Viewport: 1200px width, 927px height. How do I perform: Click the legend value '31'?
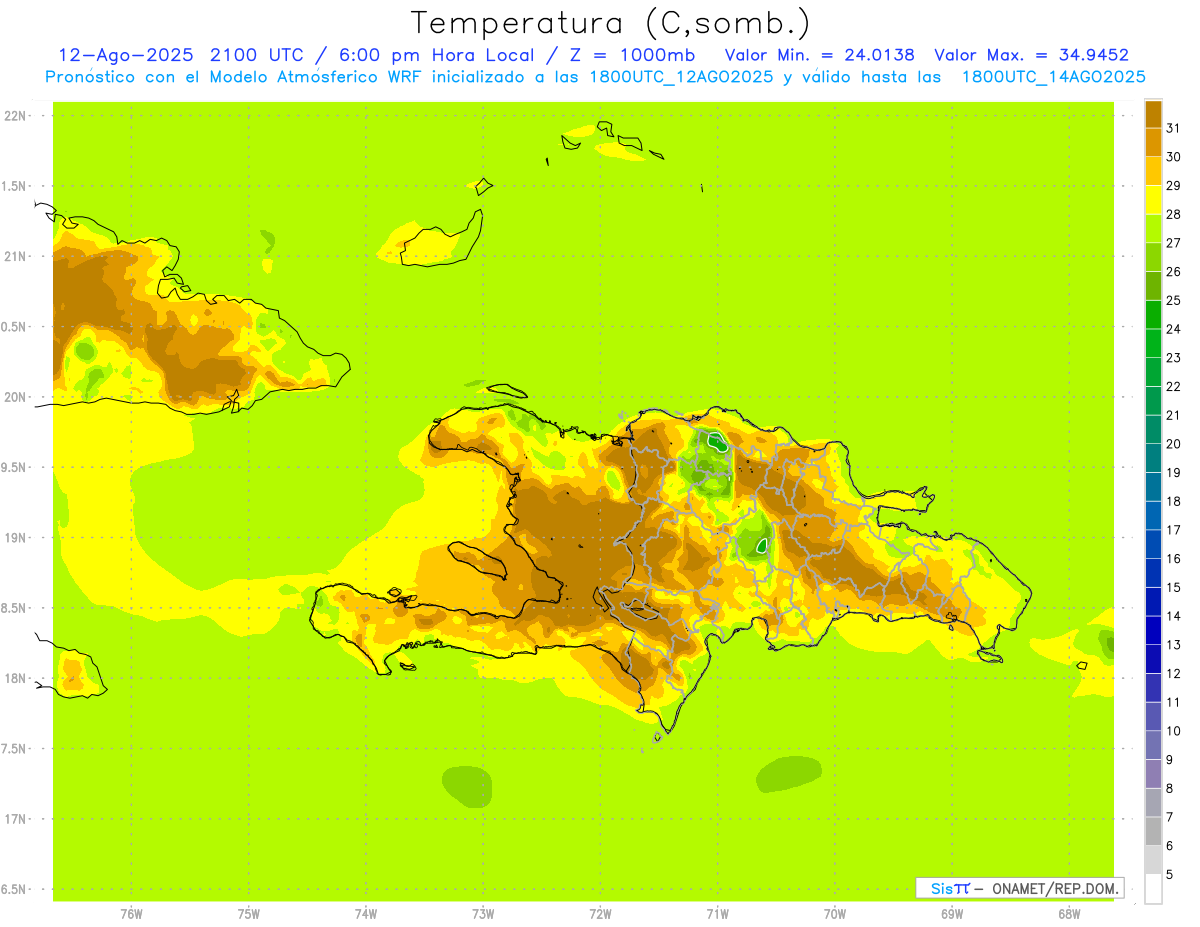click(x=1174, y=128)
